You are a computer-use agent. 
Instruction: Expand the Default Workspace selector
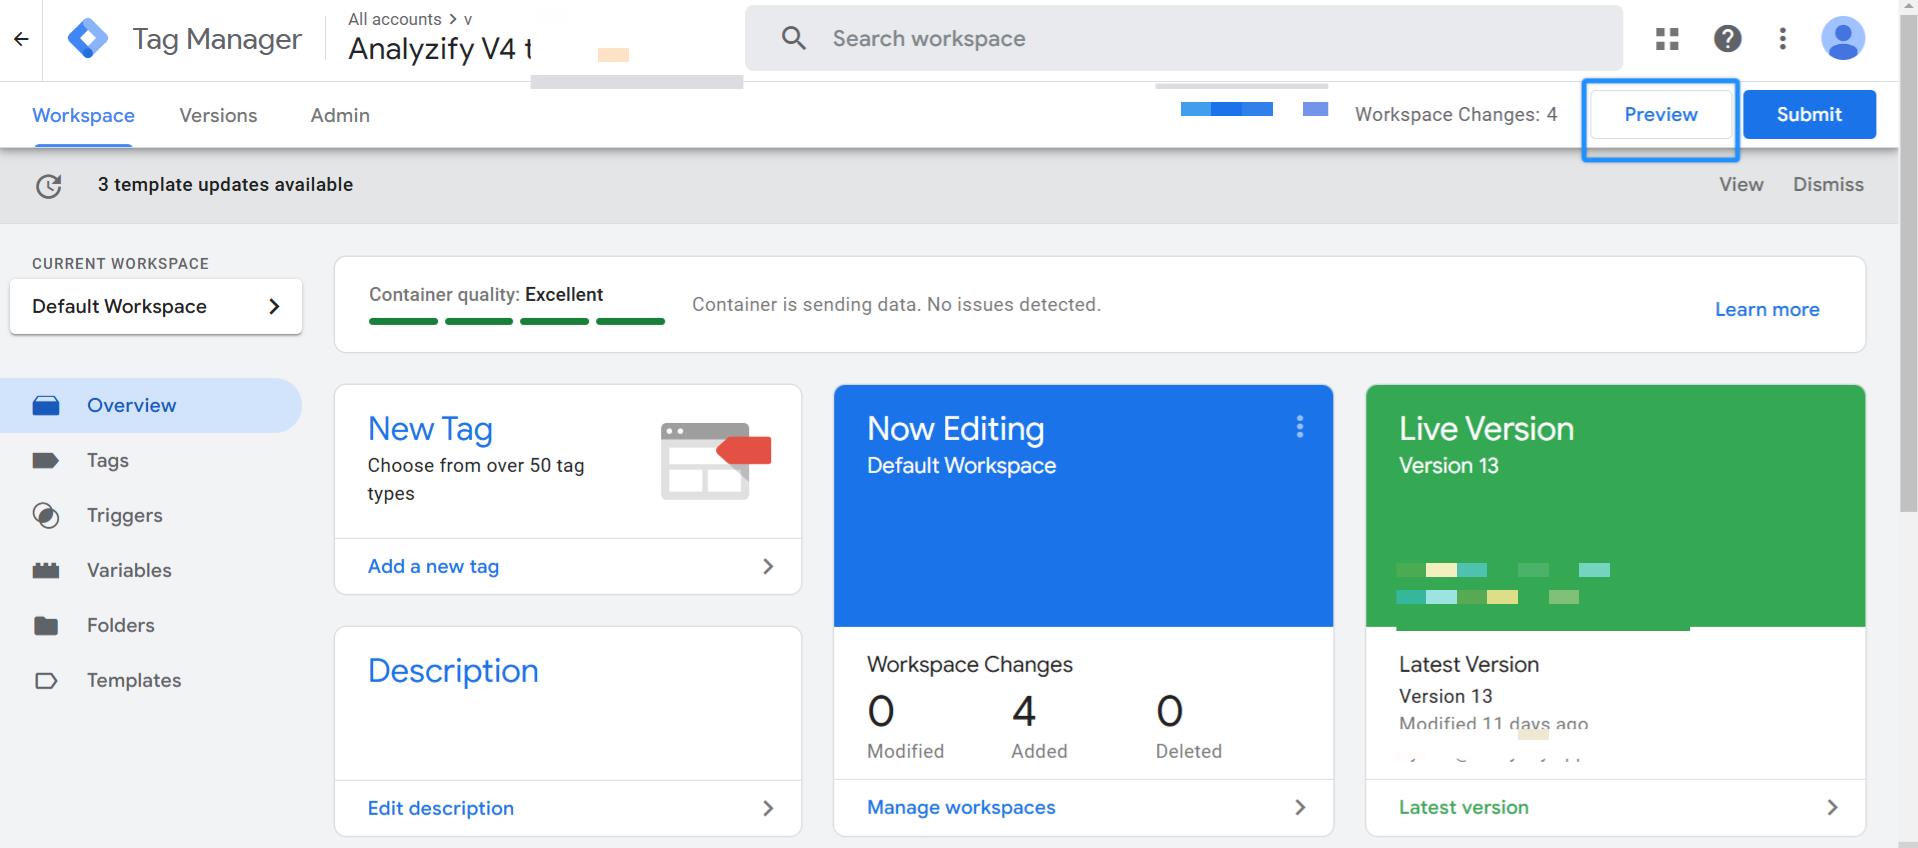coord(156,306)
